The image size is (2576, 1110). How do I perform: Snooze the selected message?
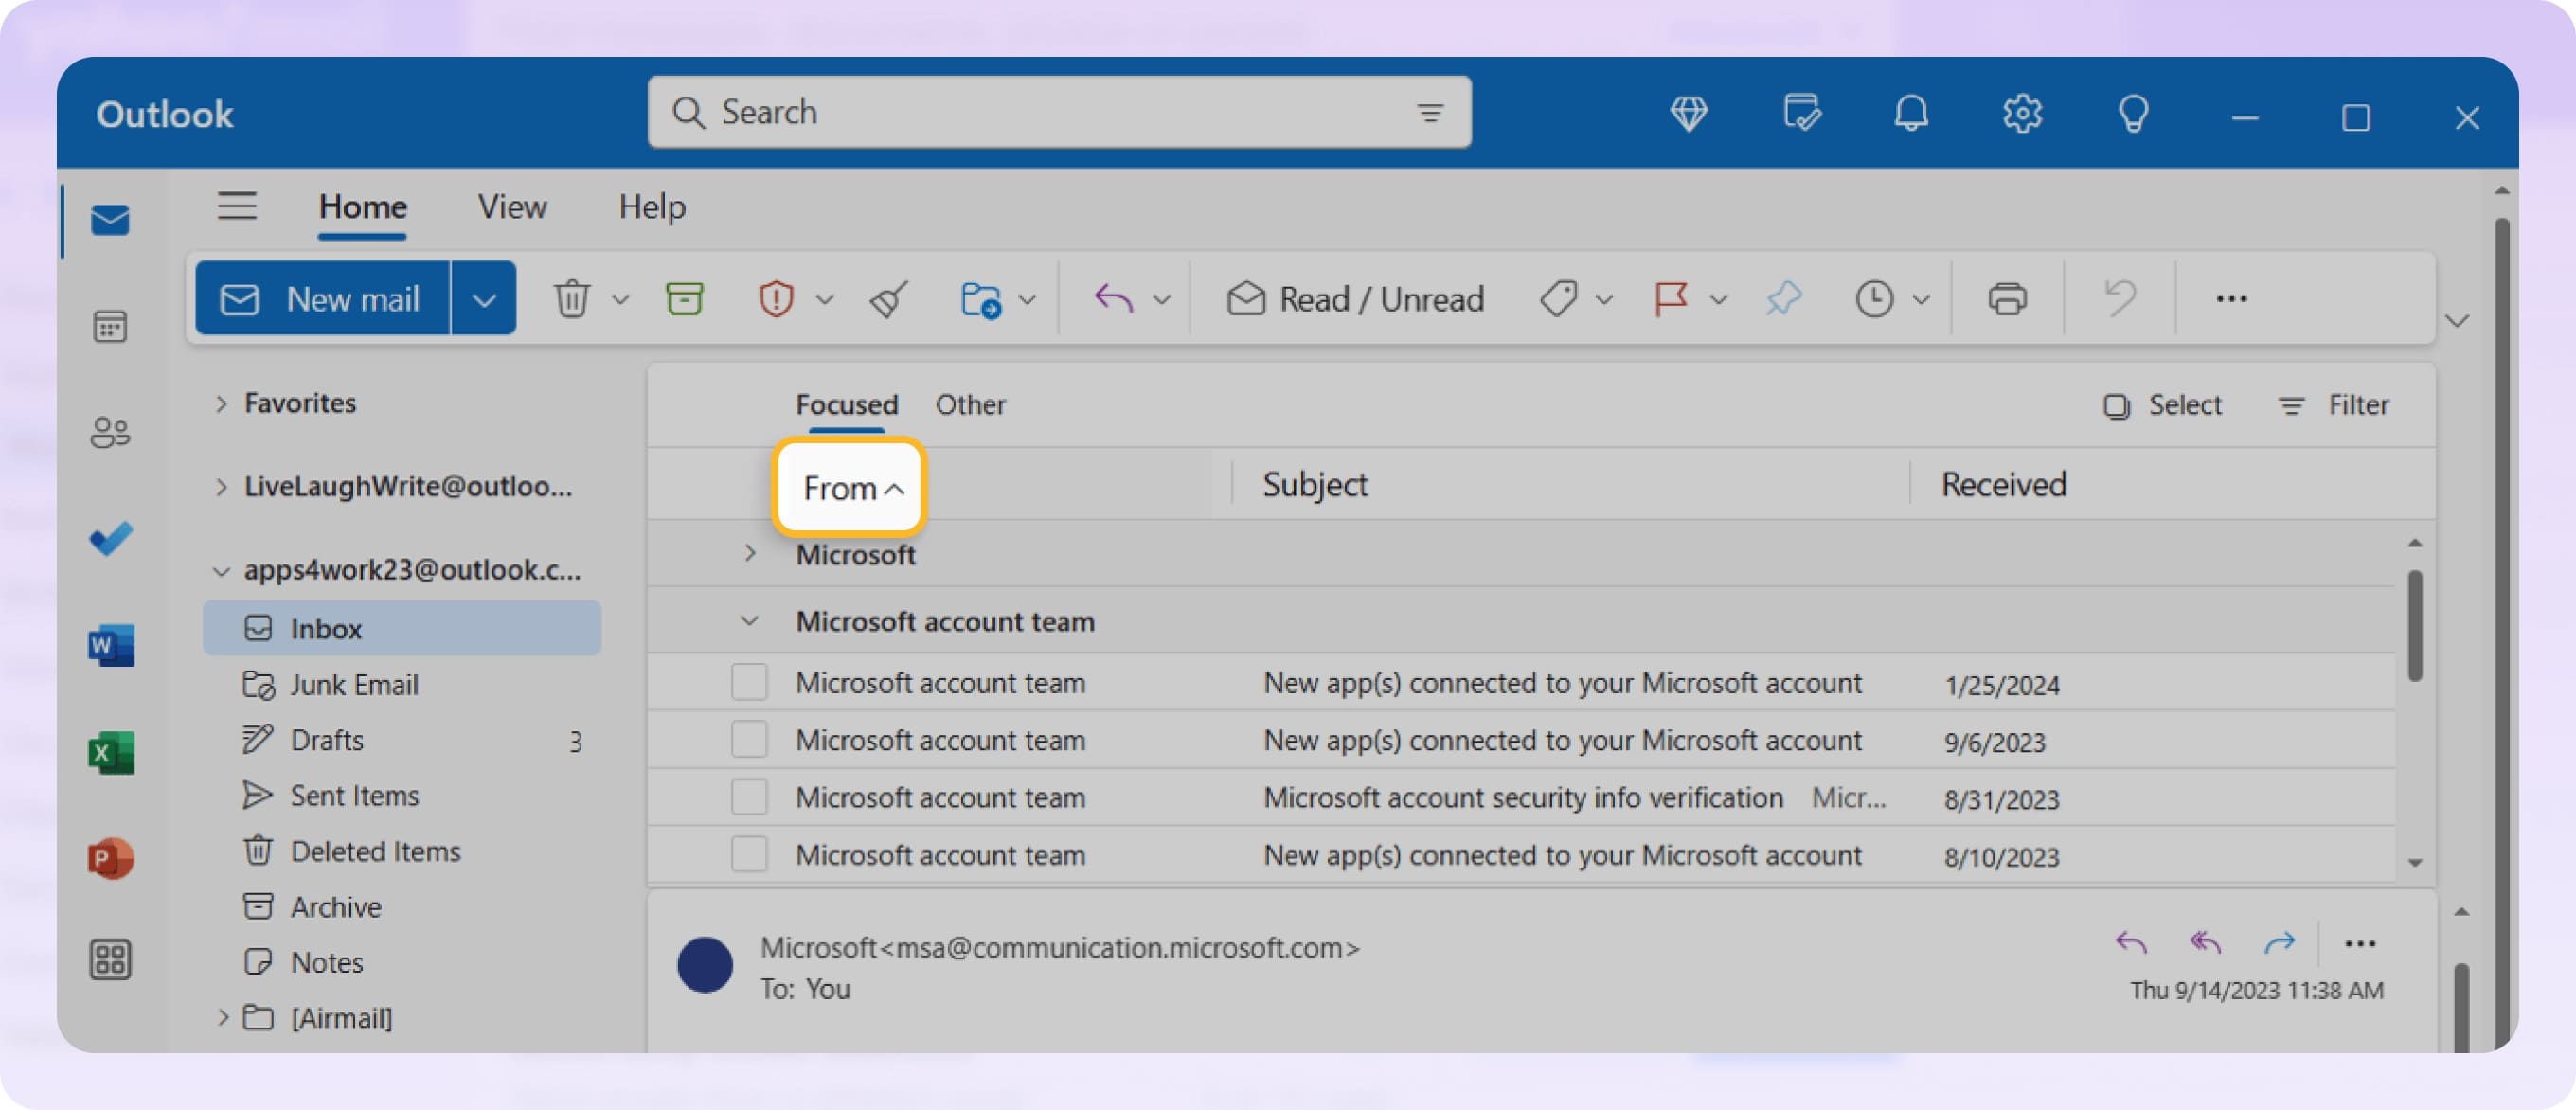pos(1875,298)
